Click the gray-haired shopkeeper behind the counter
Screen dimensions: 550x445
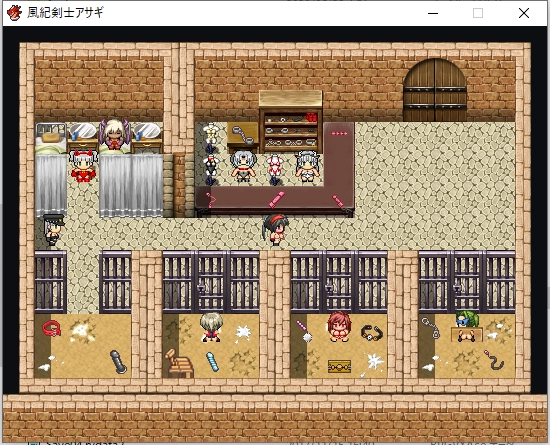coord(243,166)
